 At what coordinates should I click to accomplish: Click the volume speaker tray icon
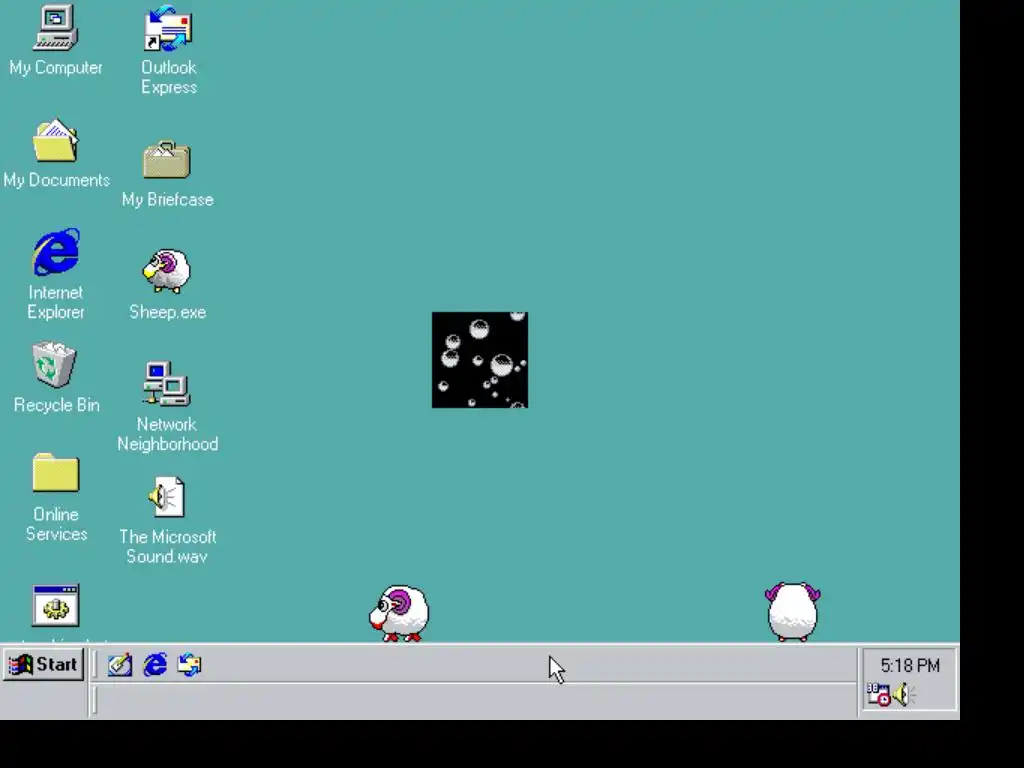tap(904, 694)
